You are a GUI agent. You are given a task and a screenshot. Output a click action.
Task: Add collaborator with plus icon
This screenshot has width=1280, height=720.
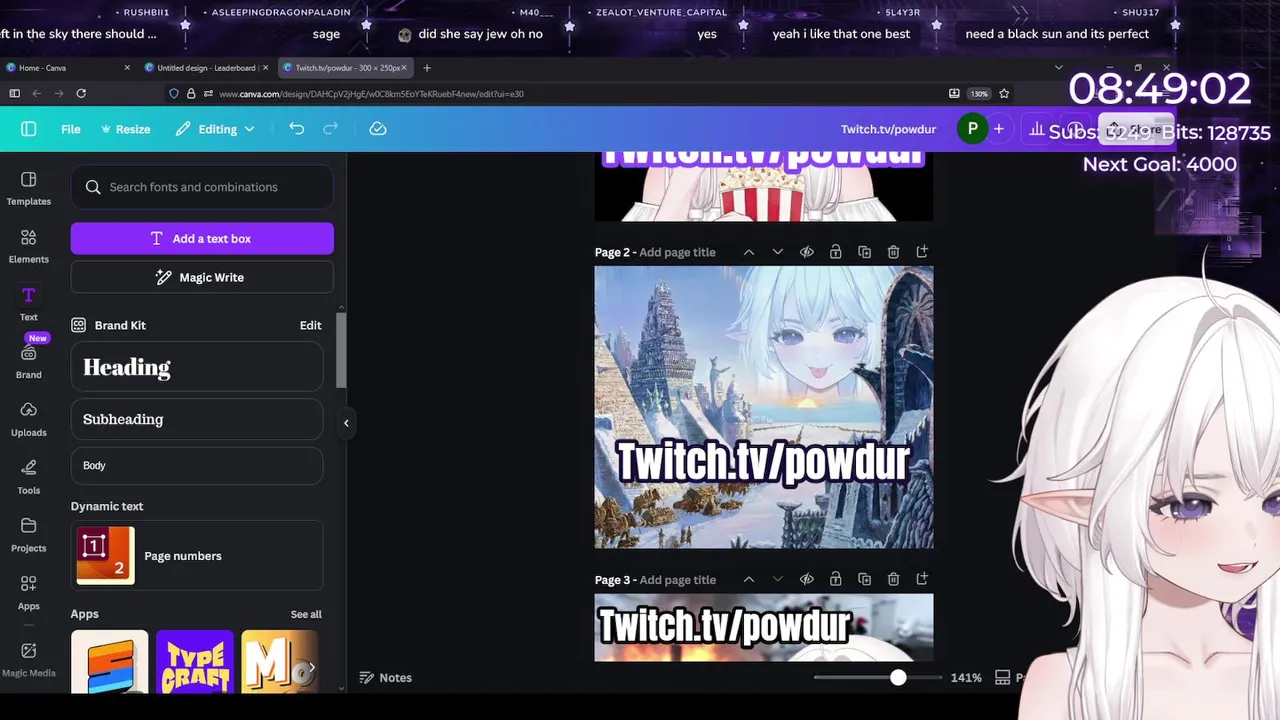click(x=998, y=129)
